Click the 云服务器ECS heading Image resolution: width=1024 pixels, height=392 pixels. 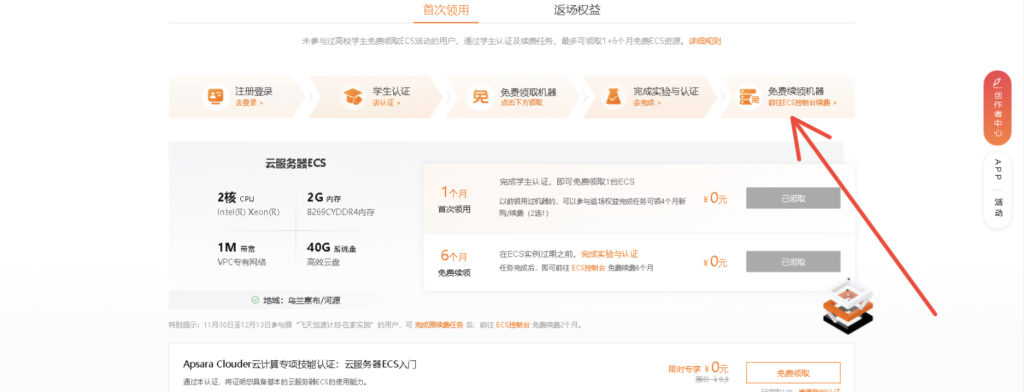[296, 163]
